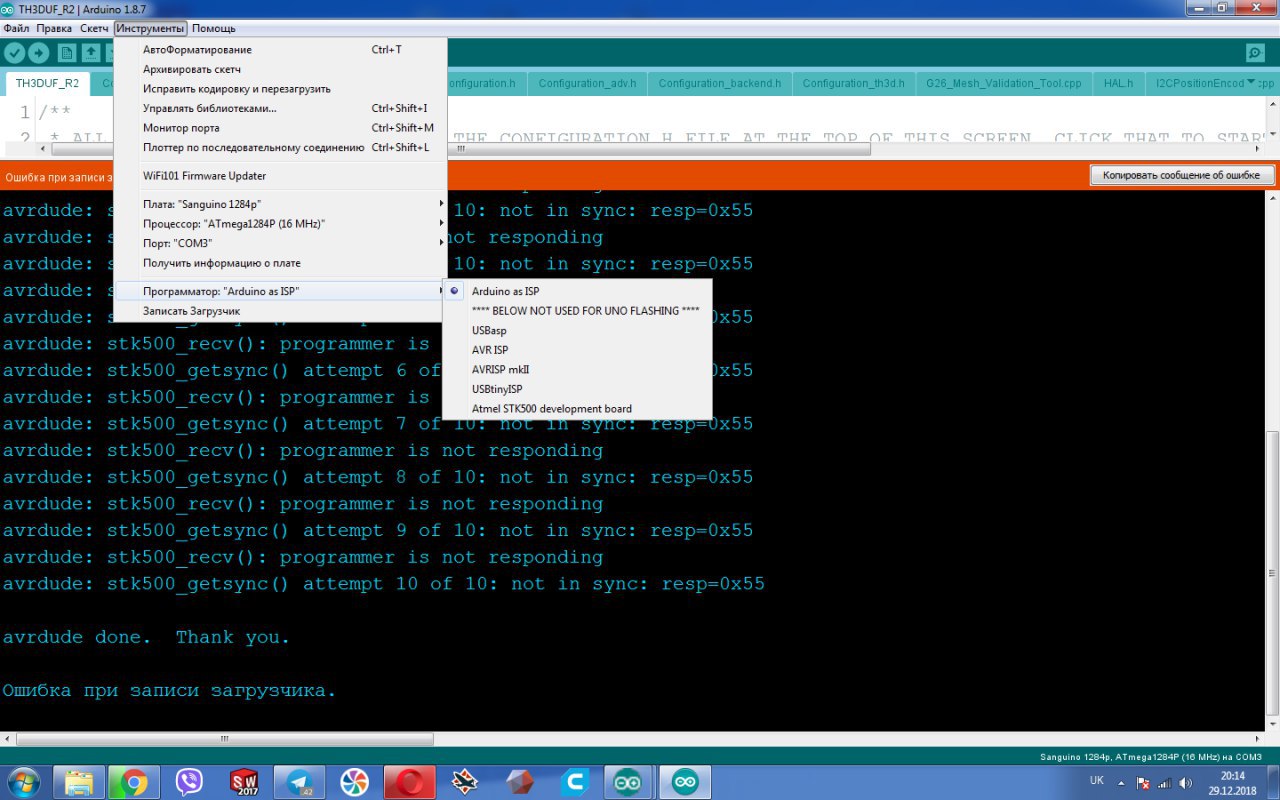Open the Скетч menu
1280x800 pixels.
click(94, 28)
